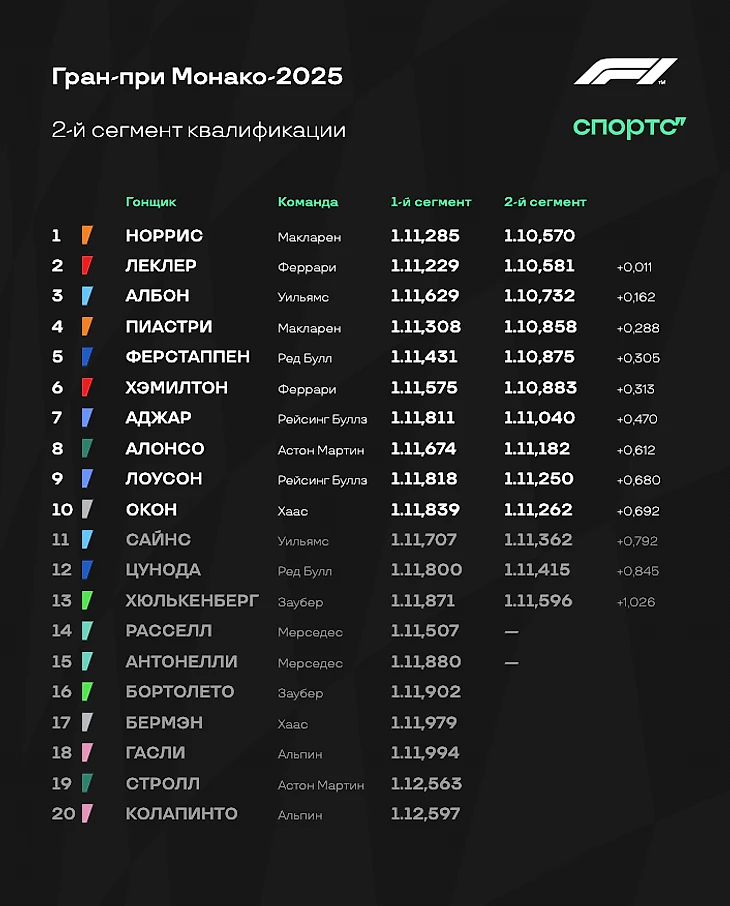The height and width of the screenshot is (906, 730).
Task: Select driver name ХЭМИЛТОН
Action: 176,387
